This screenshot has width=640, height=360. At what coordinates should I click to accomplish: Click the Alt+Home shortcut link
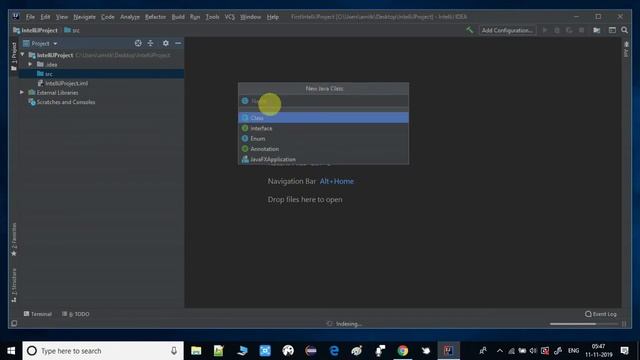click(337, 181)
